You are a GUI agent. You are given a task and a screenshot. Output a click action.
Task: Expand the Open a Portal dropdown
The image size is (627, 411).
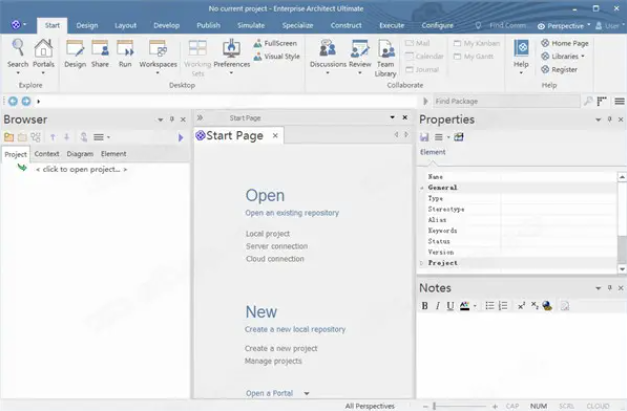tap(307, 394)
